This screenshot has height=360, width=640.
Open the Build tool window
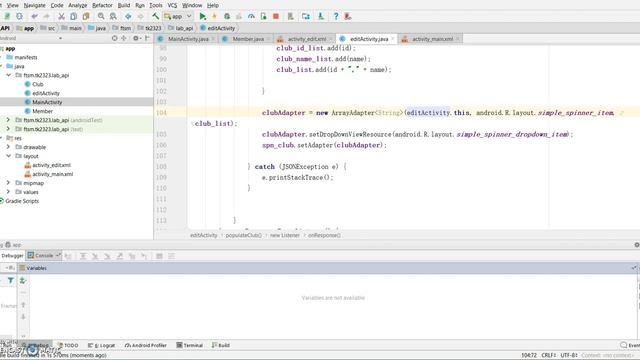[x=221, y=345]
